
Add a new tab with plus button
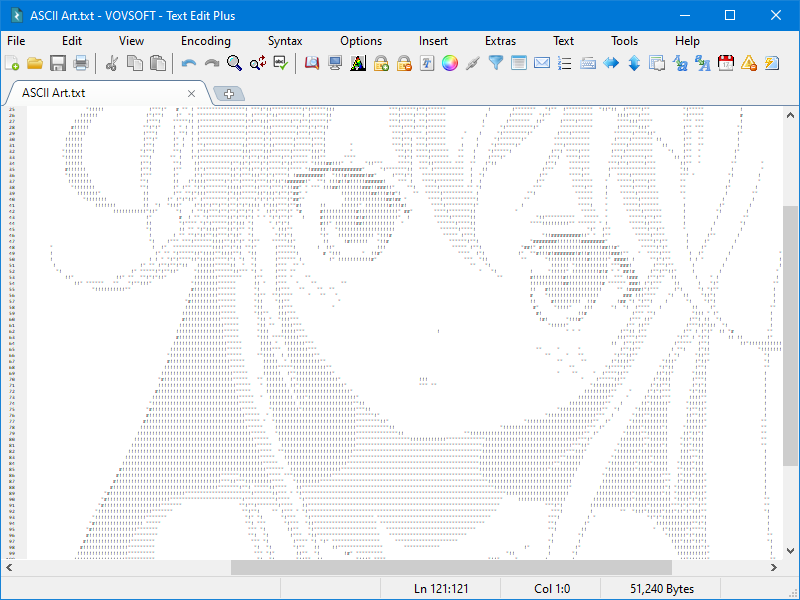pos(229,94)
